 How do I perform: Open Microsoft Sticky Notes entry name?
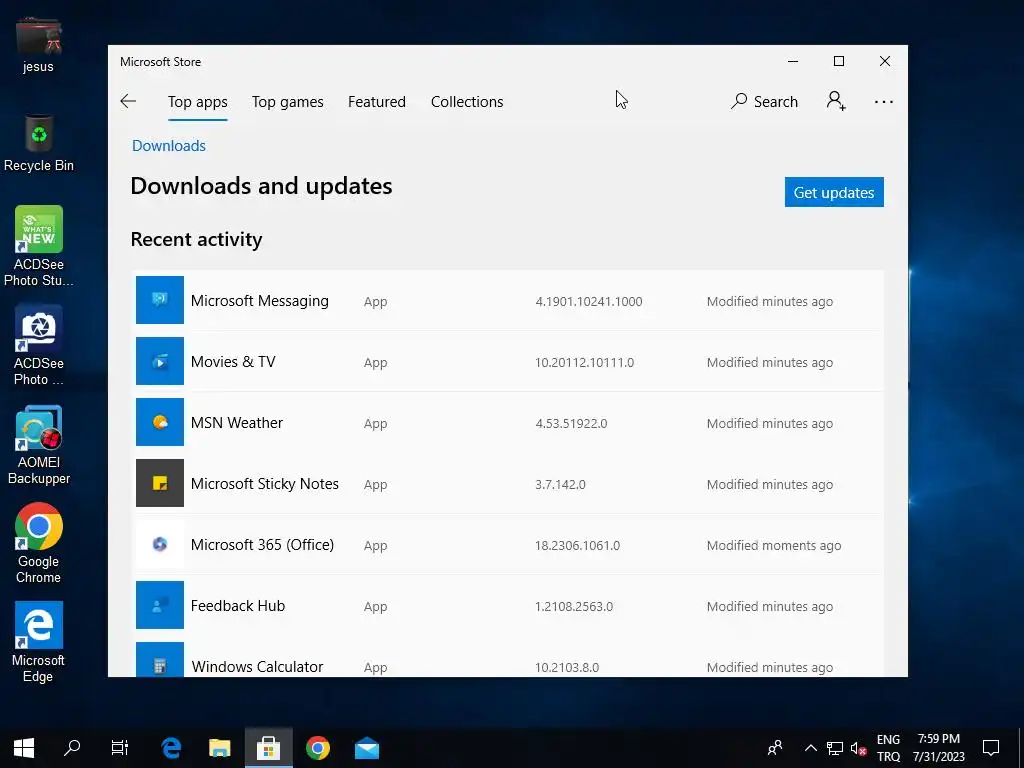tap(264, 484)
